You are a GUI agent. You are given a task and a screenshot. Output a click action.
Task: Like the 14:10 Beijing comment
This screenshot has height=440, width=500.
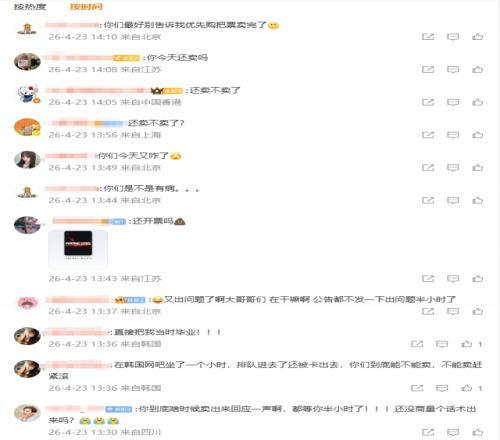click(477, 37)
